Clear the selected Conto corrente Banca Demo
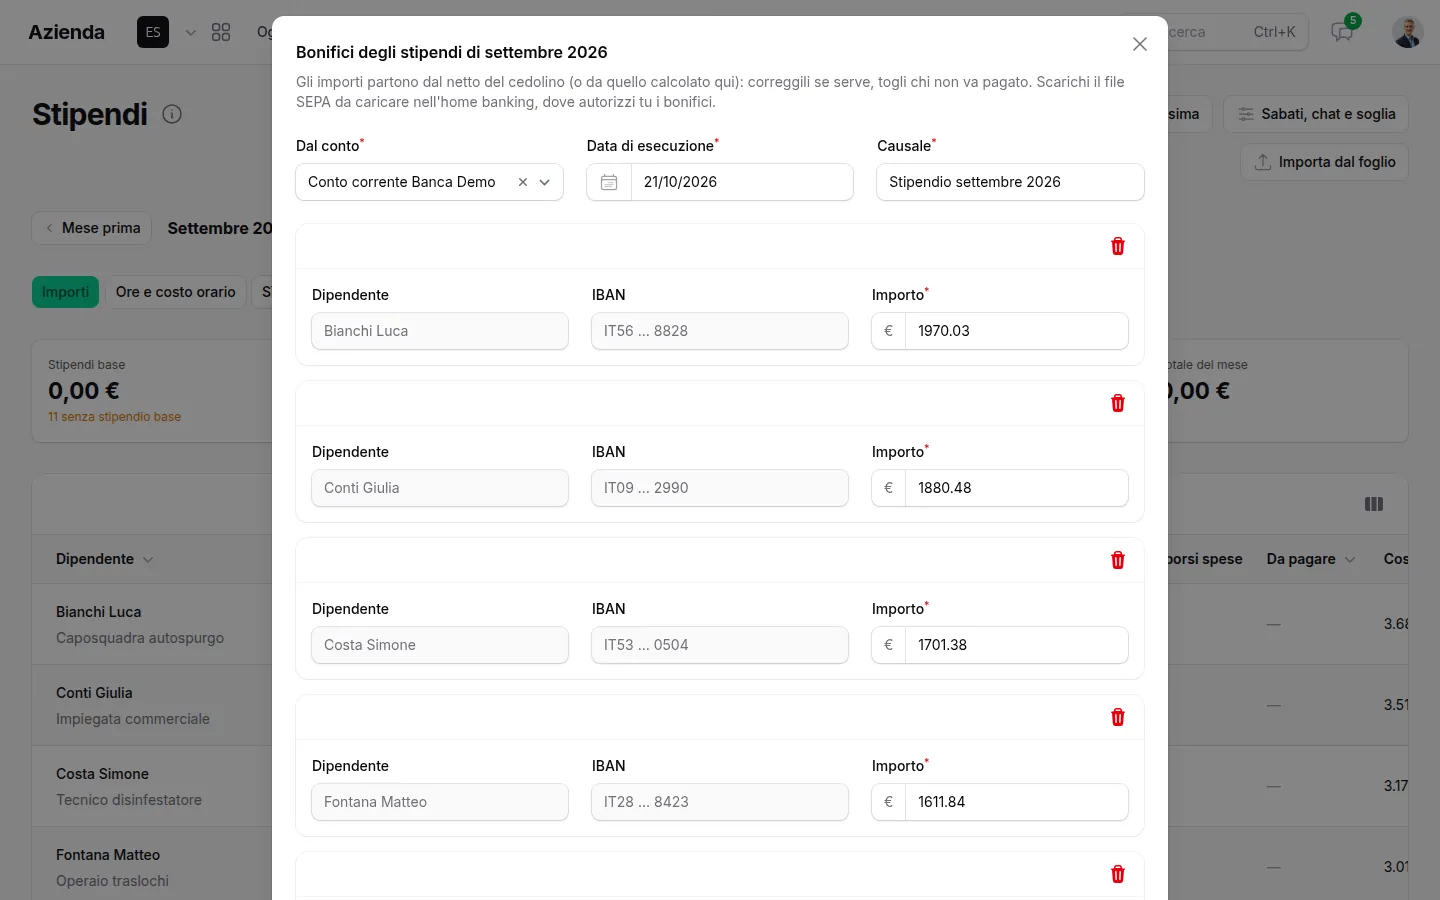The width and height of the screenshot is (1440, 900). pos(522,182)
